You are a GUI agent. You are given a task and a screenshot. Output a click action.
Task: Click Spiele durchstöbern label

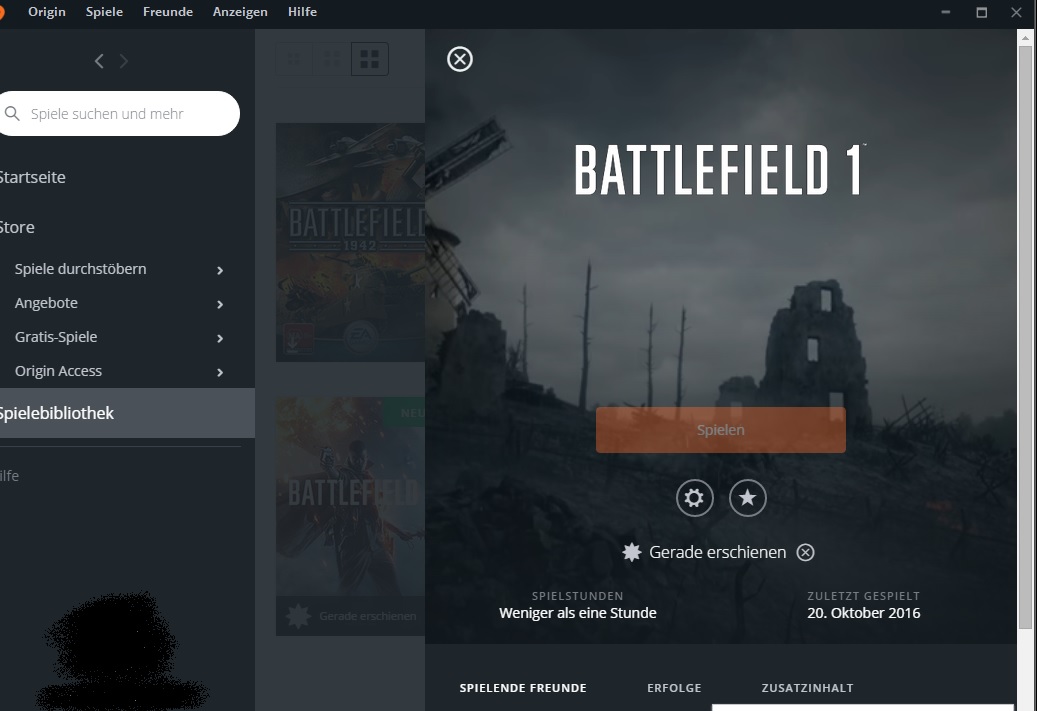(81, 269)
